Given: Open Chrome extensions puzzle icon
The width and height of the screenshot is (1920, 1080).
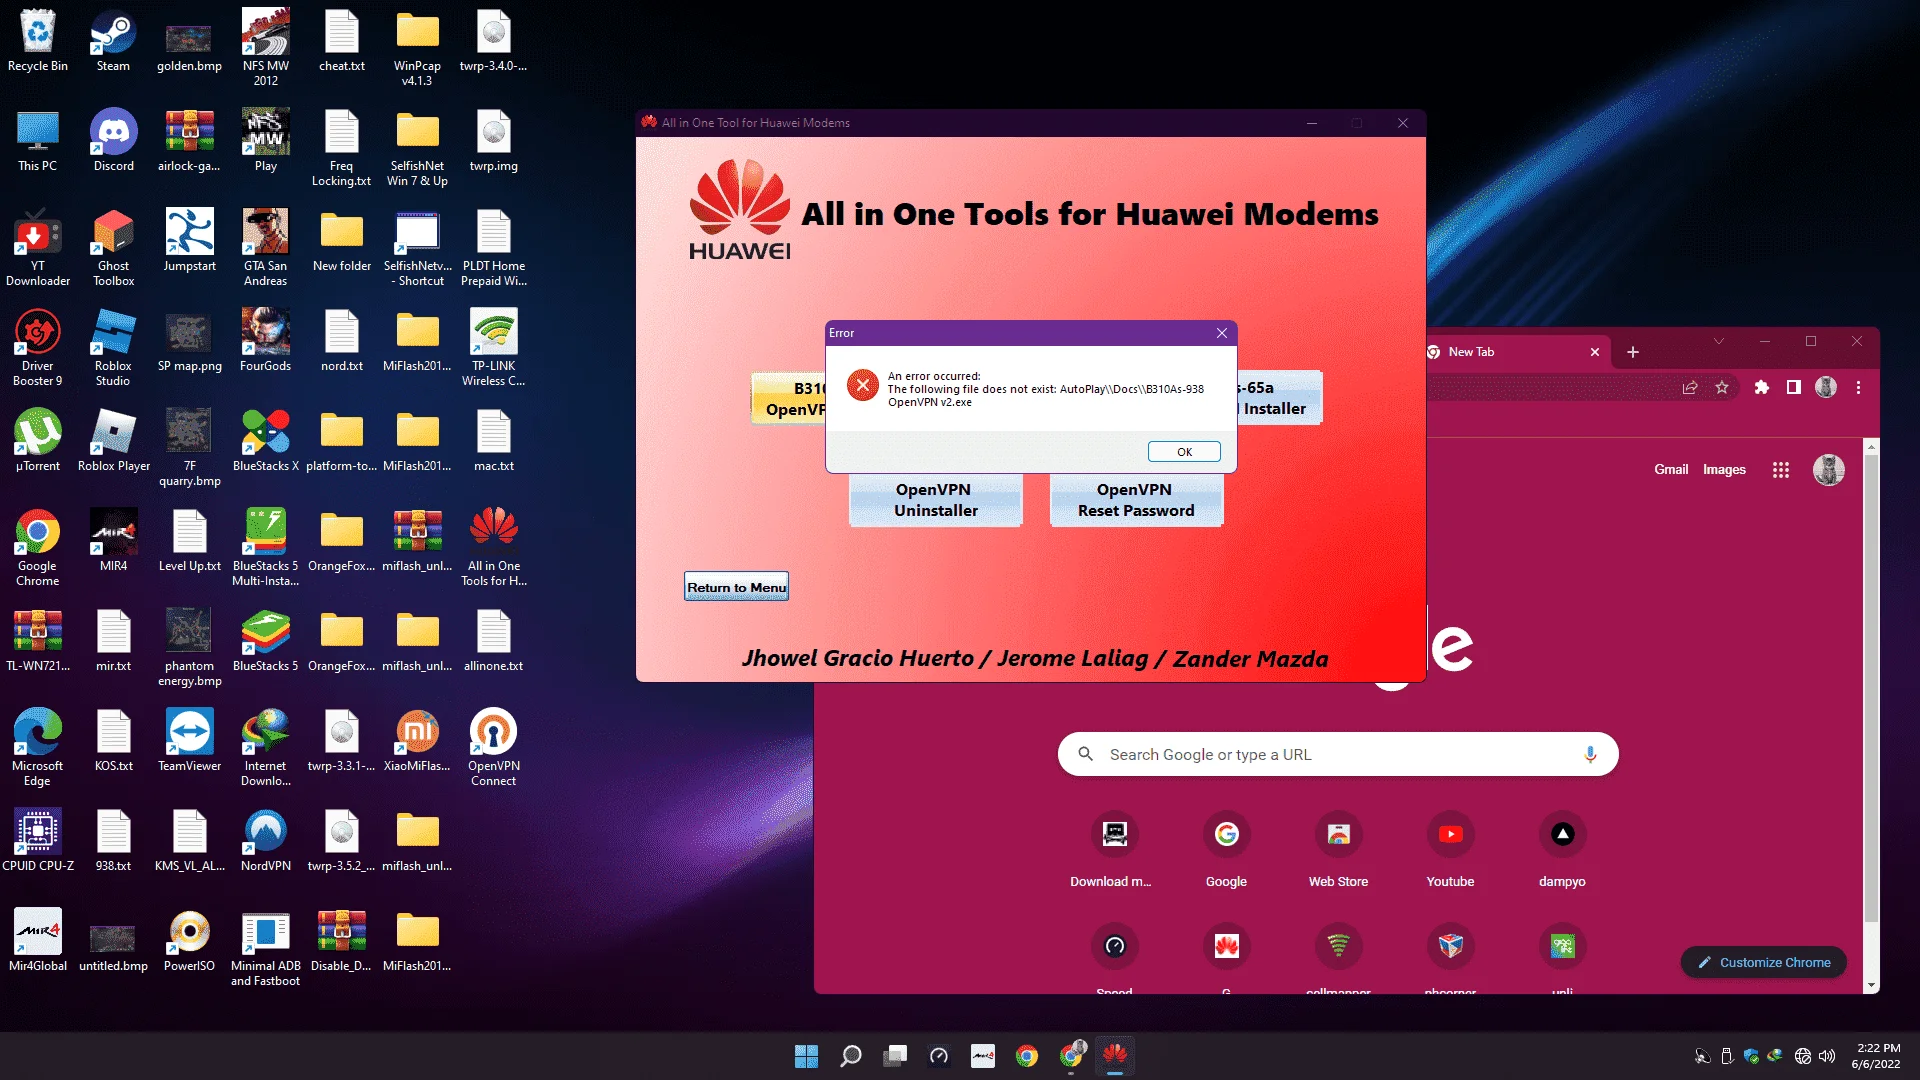Looking at the screenshot, I should [x=1762, y=387].
